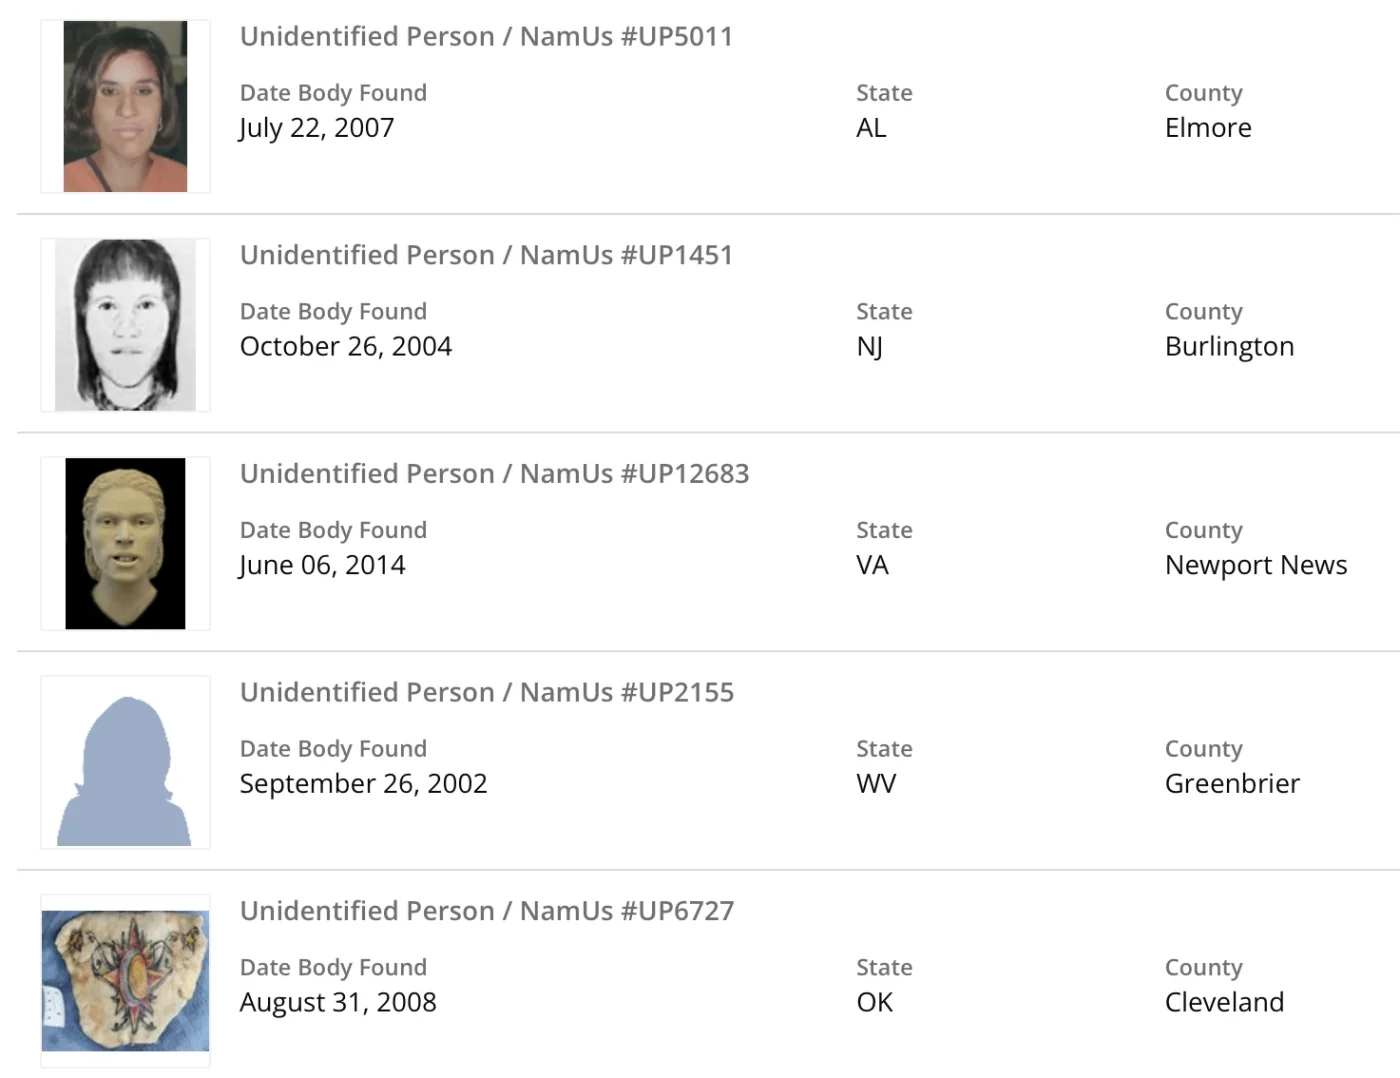
Task: Click the UP1451 sketch thumbnail
Action: [x=125, y=325]
